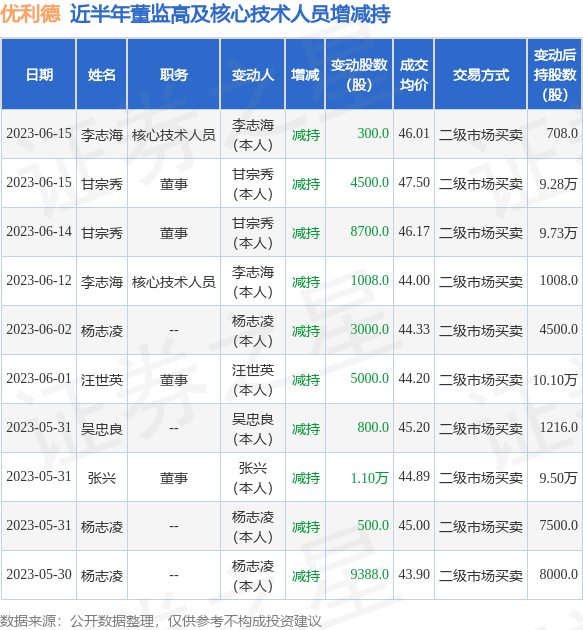This screenshot has width=583, height=630.
Task: Click the 4500.0 changed shares value
Action: (369, 182)
